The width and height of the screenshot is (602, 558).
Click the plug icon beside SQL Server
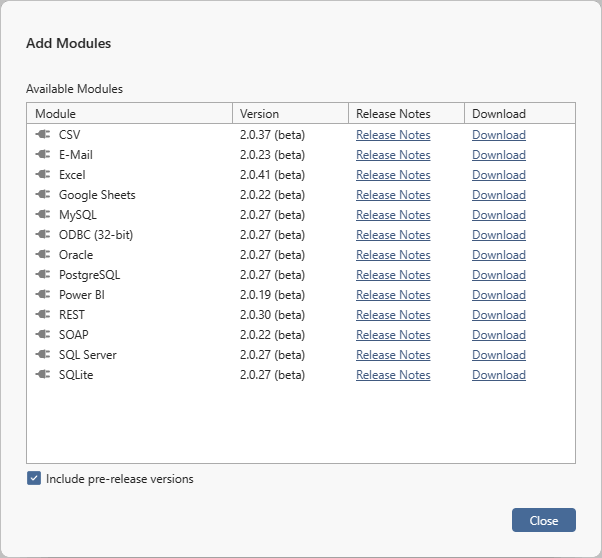pyautogui.click(x=43, y=354)
